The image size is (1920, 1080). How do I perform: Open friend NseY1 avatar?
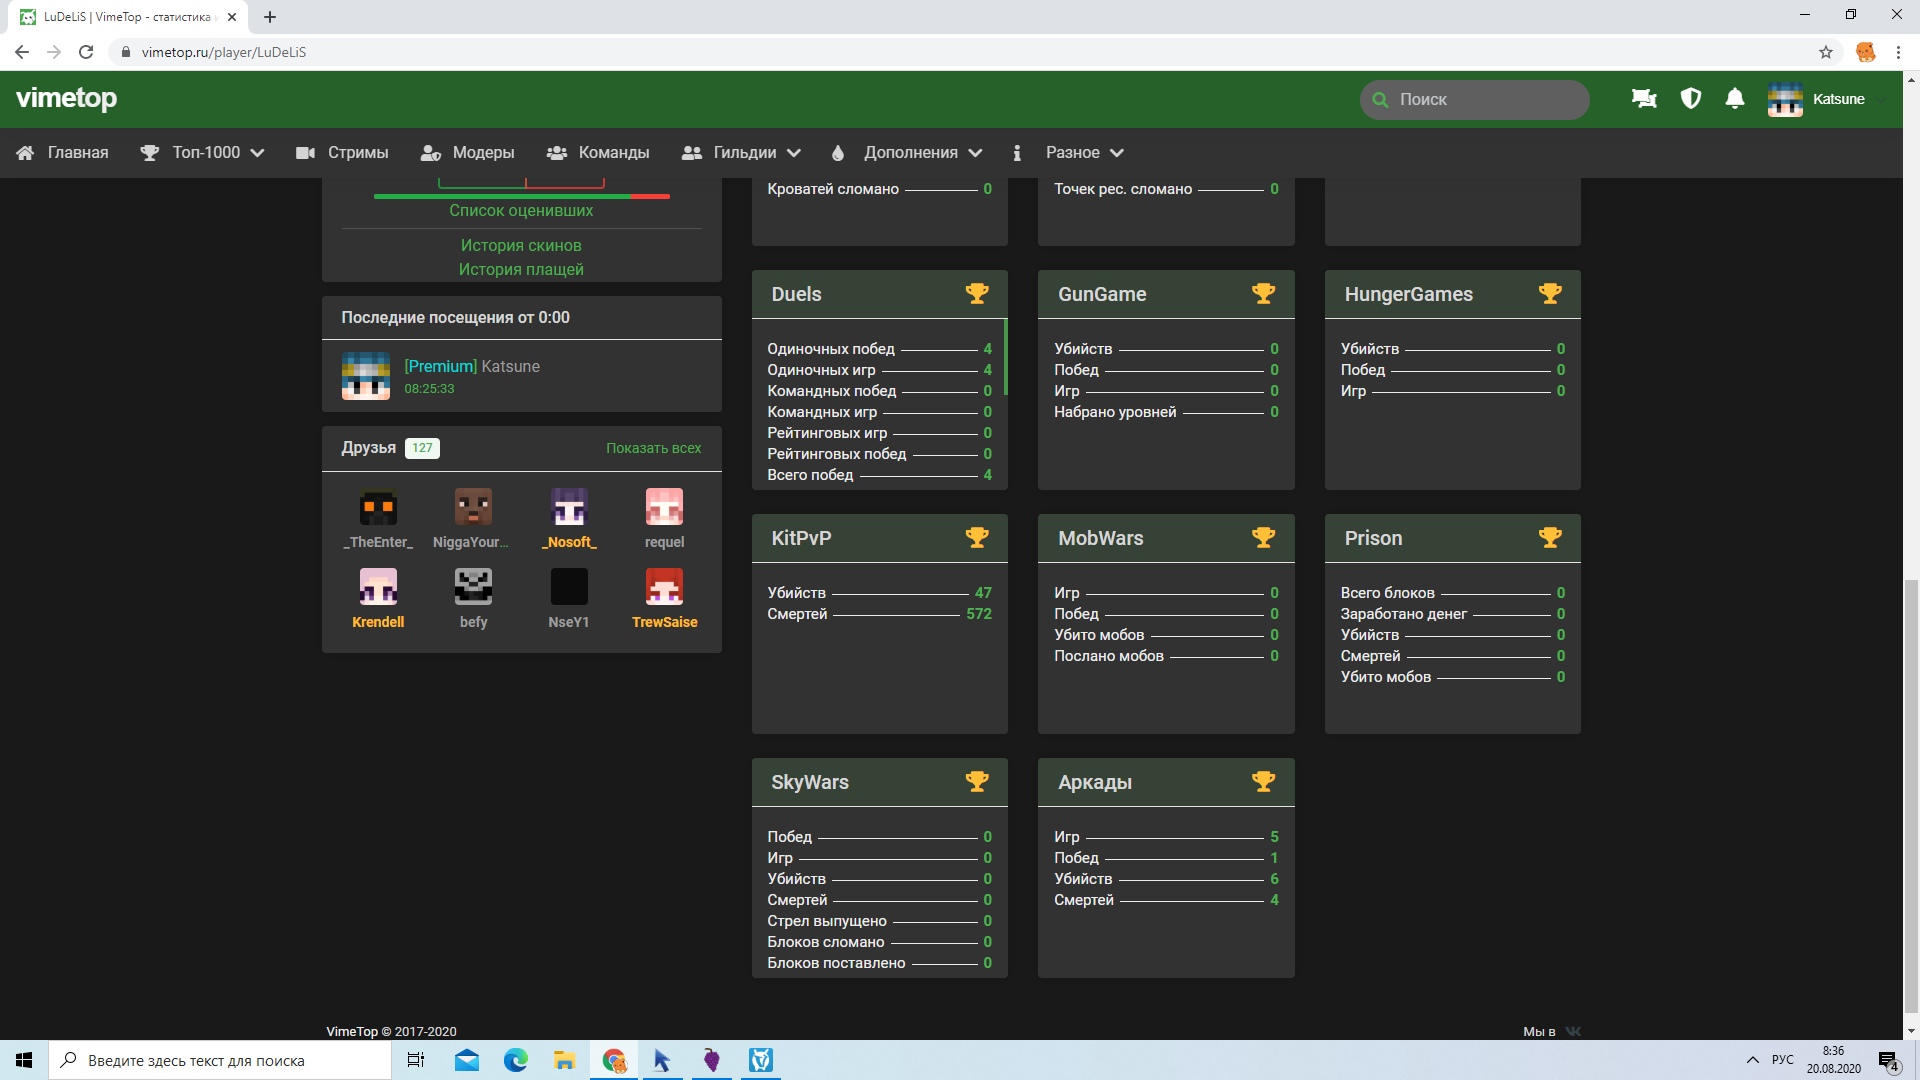coord(569,587)
